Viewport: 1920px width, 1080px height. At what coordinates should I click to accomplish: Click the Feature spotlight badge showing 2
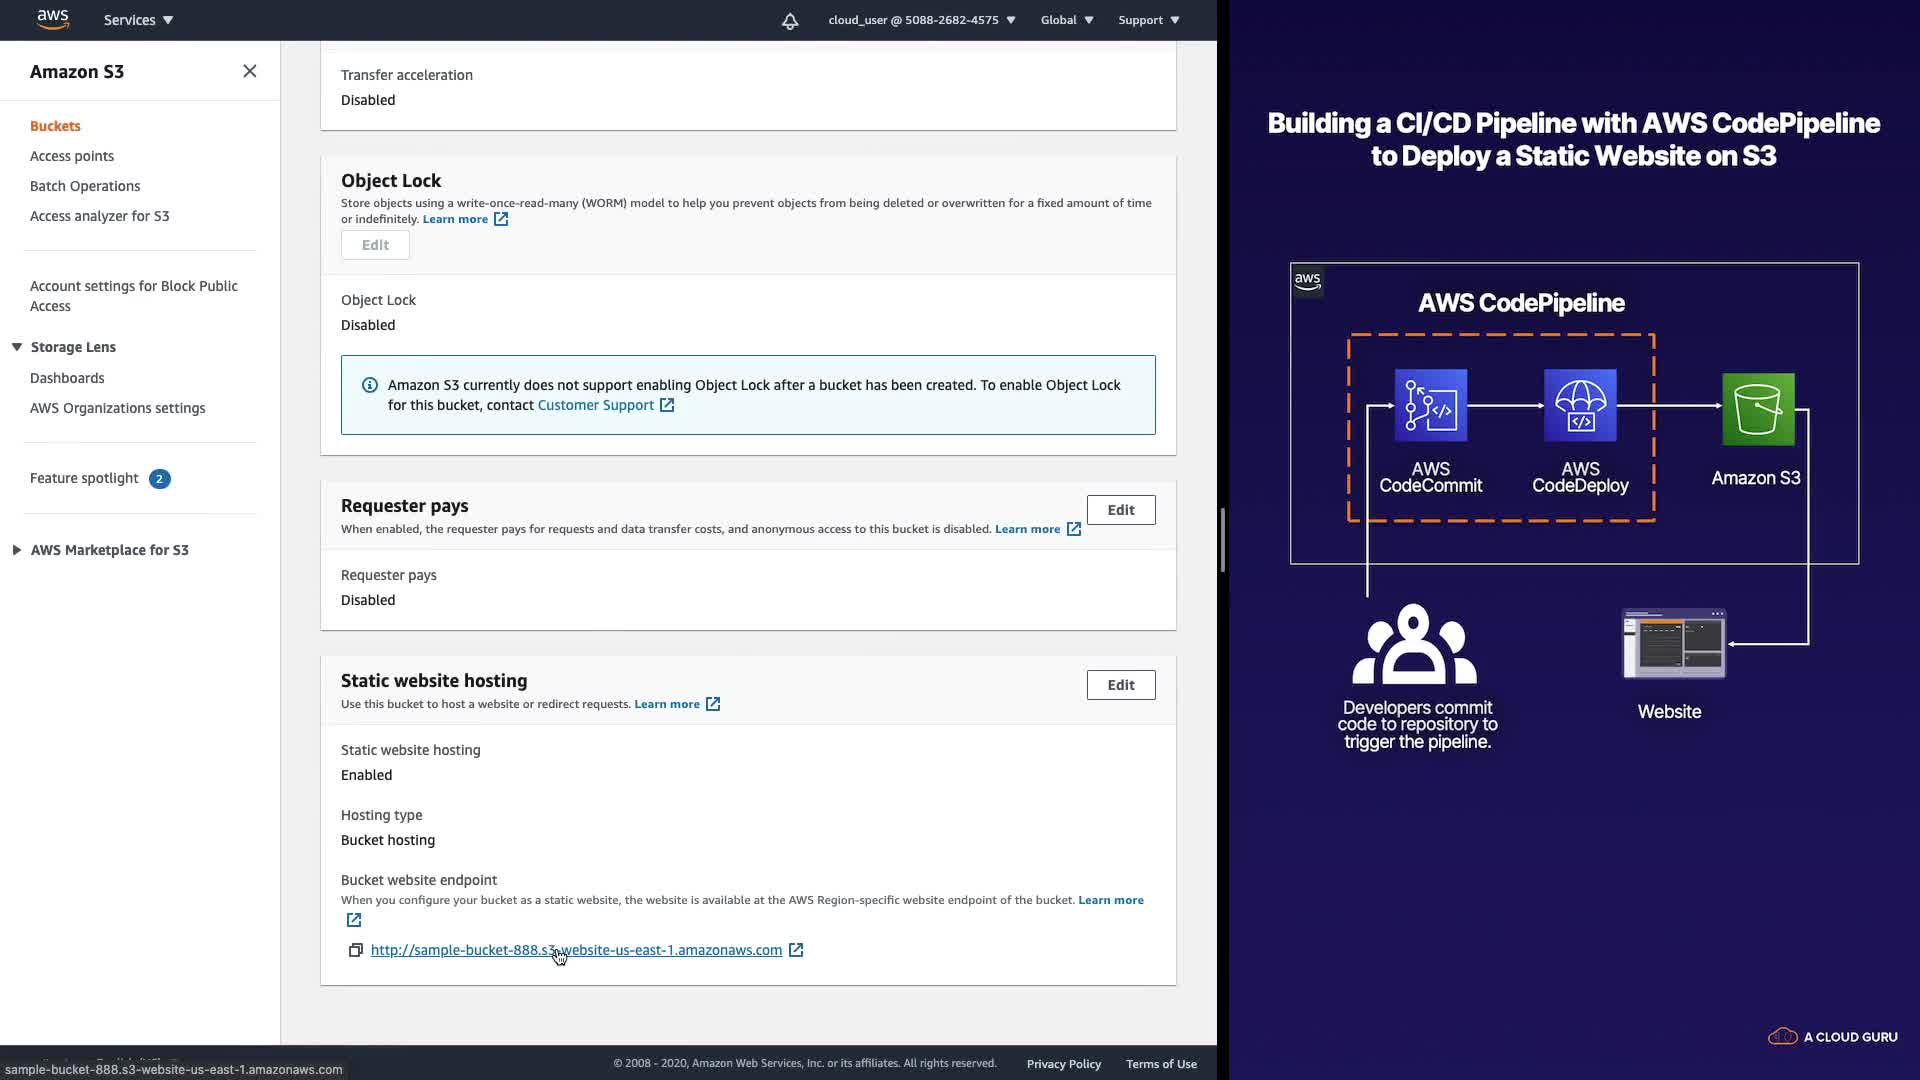coord(159,479)
